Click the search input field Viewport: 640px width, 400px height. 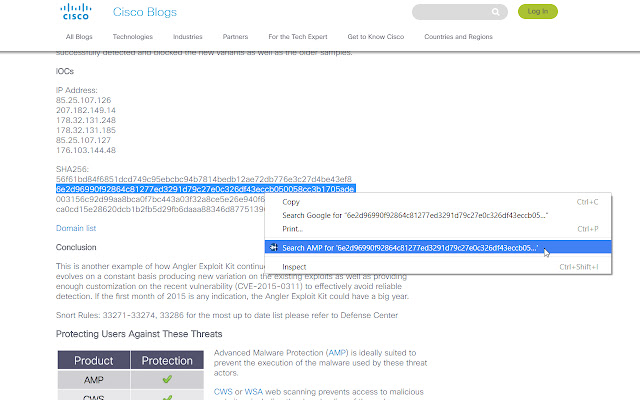tap(460, 12)
